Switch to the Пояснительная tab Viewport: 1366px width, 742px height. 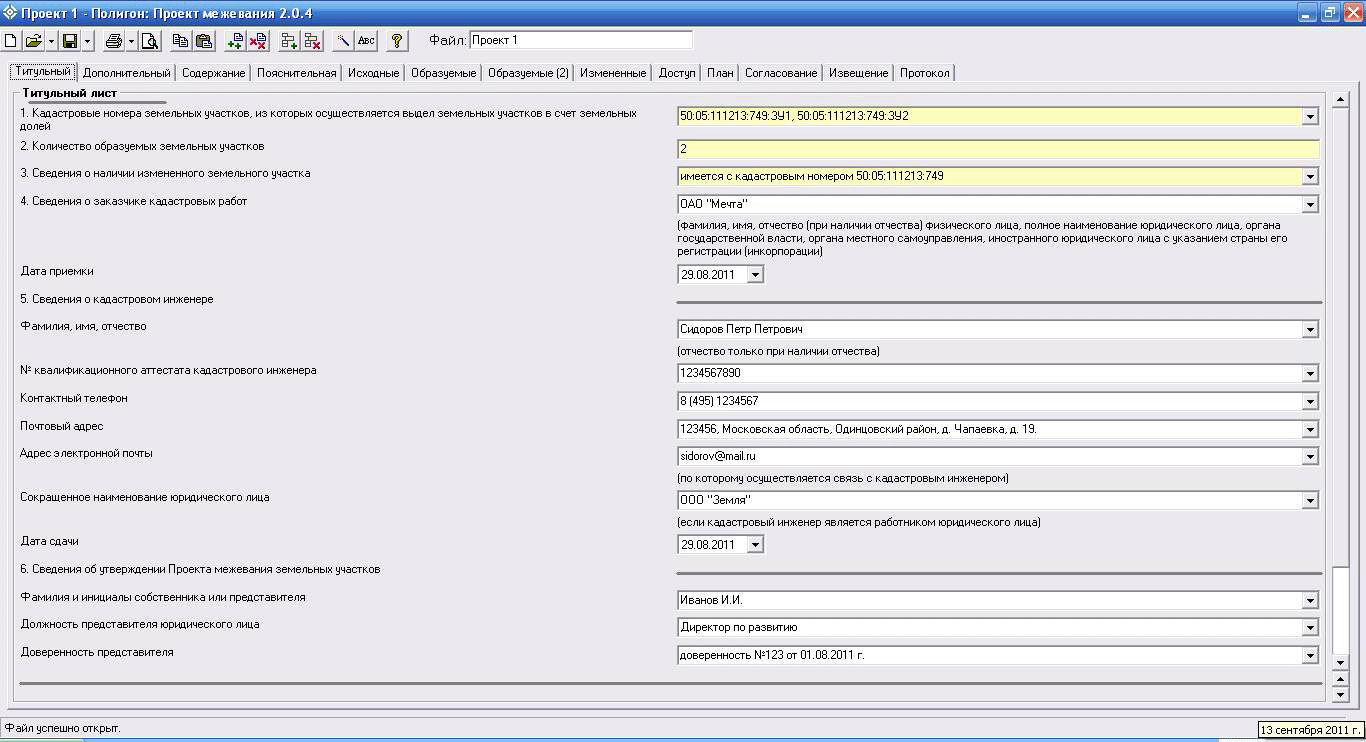click(296, 73)
